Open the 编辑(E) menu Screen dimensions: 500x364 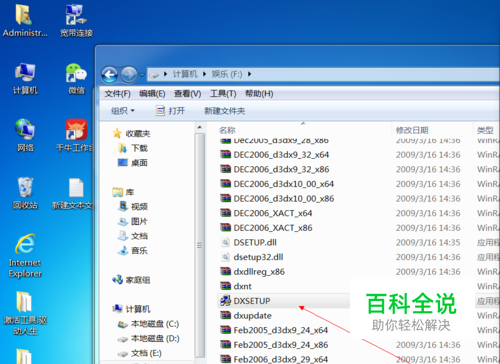pos(152,94)
